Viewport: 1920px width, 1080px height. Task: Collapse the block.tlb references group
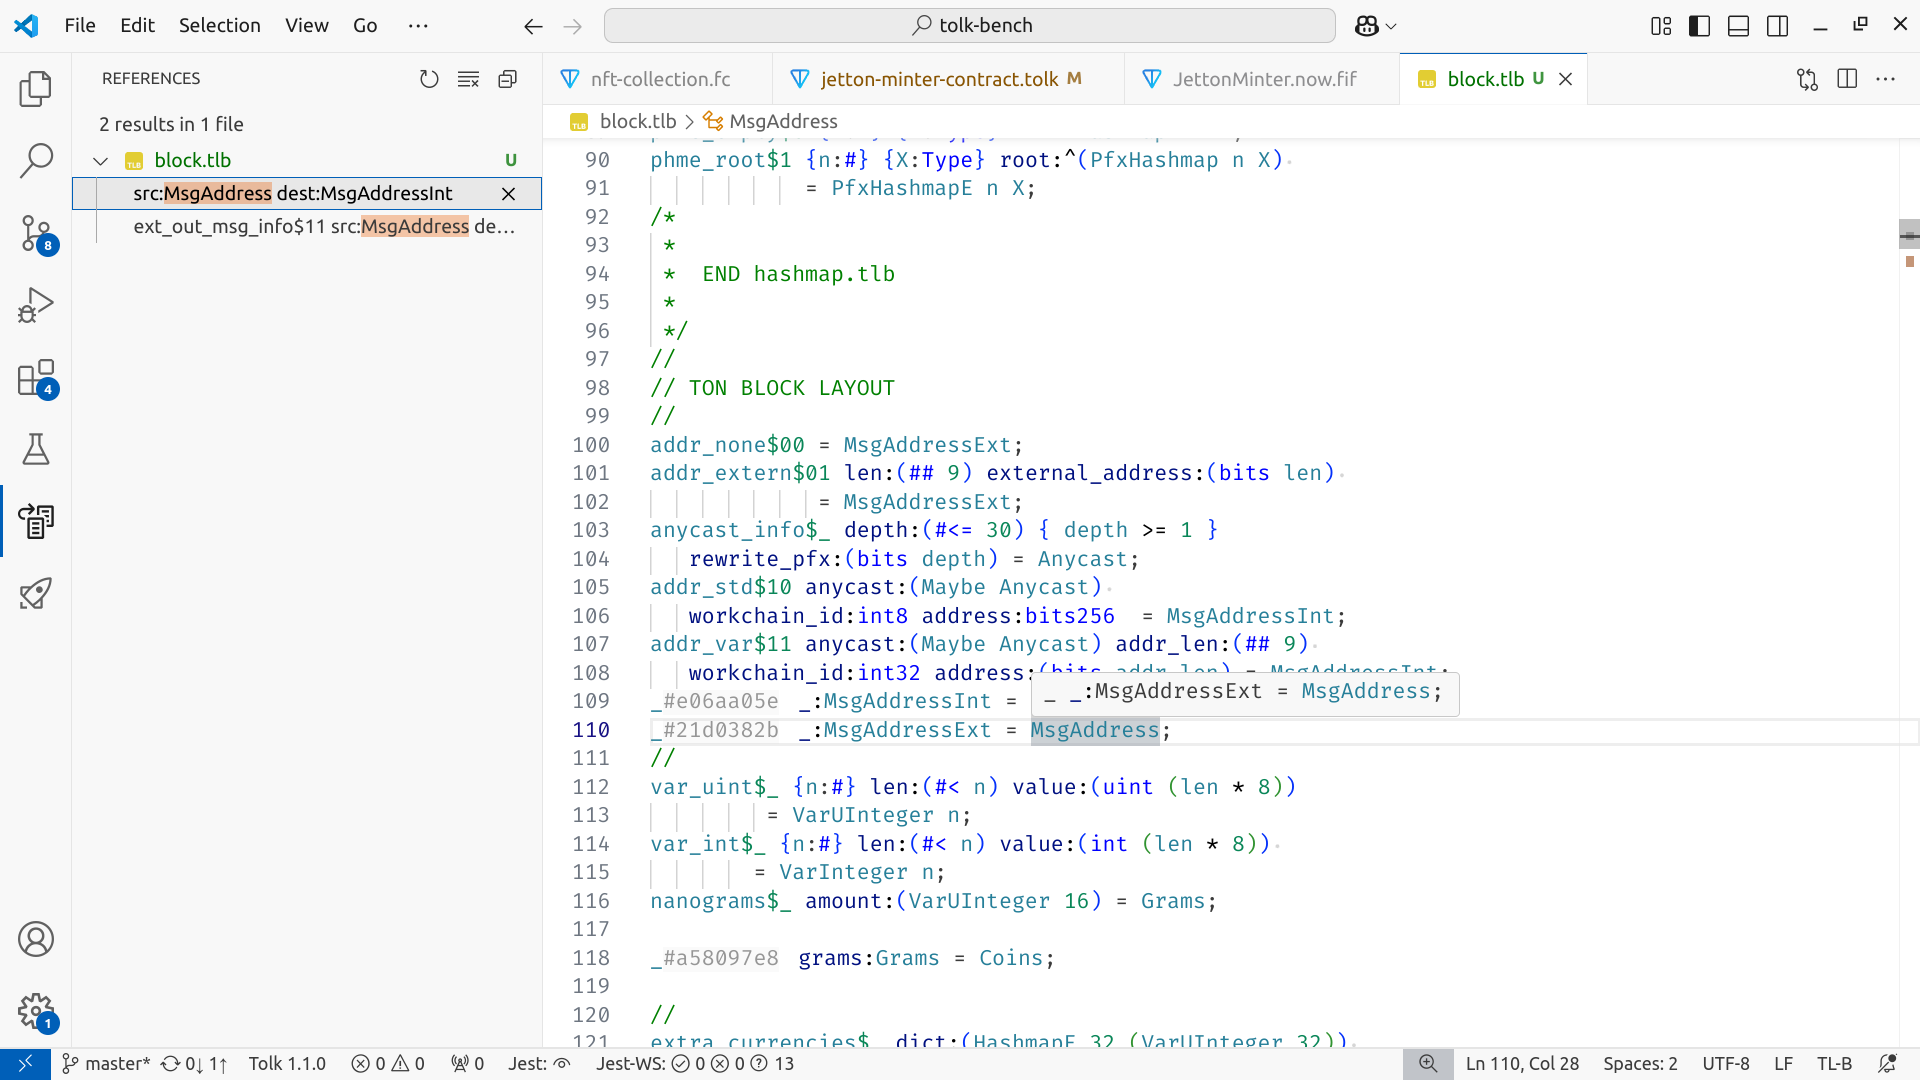[x=100, y=161]
